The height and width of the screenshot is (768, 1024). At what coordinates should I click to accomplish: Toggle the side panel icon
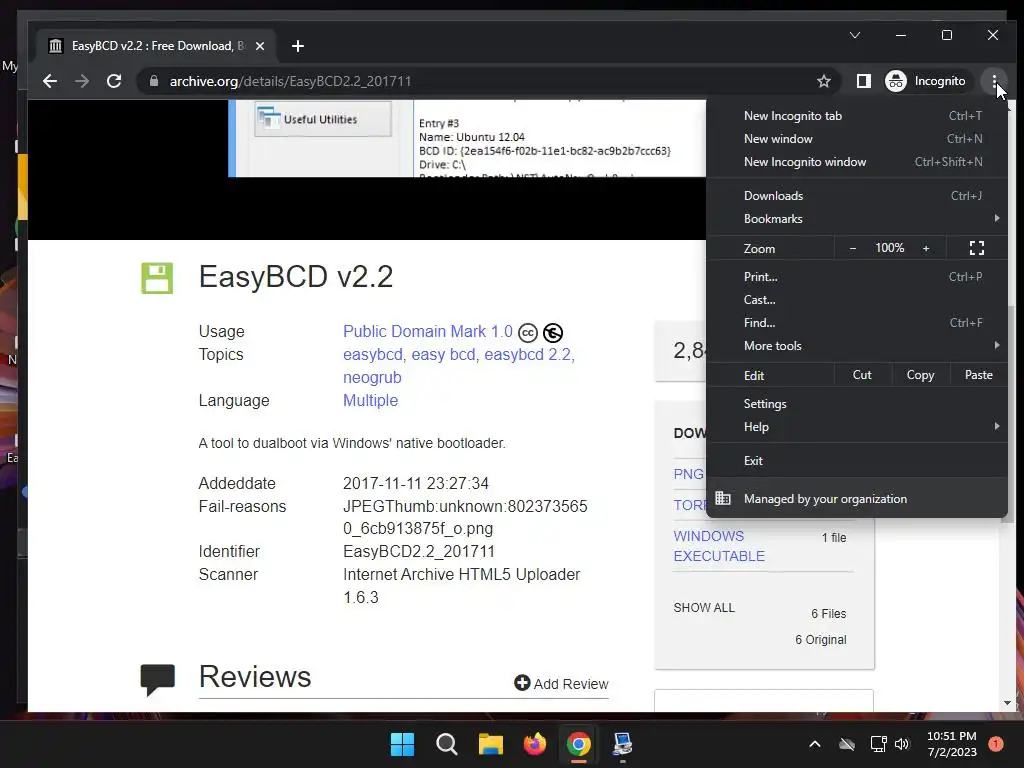pyautogui.click(x=863, y=81)
